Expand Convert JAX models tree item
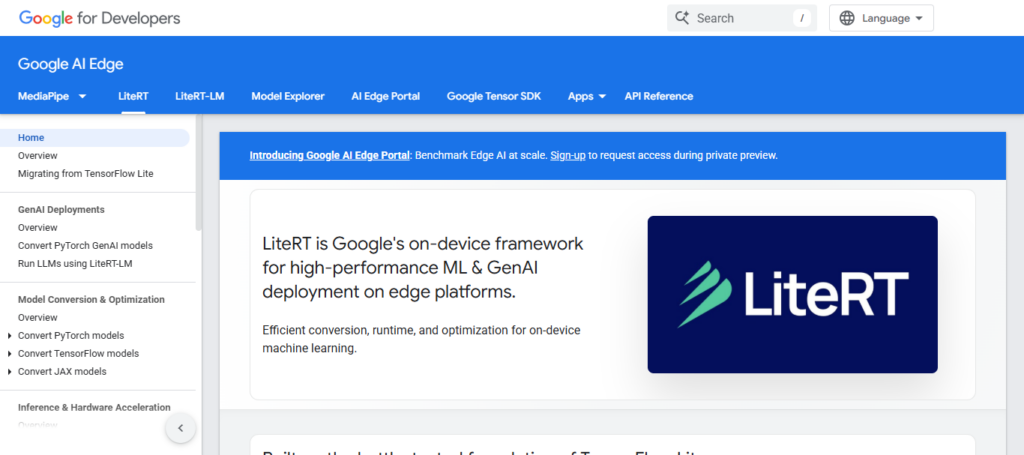The width and height of the screenshot is (1024, 455). tap(10, 371)
